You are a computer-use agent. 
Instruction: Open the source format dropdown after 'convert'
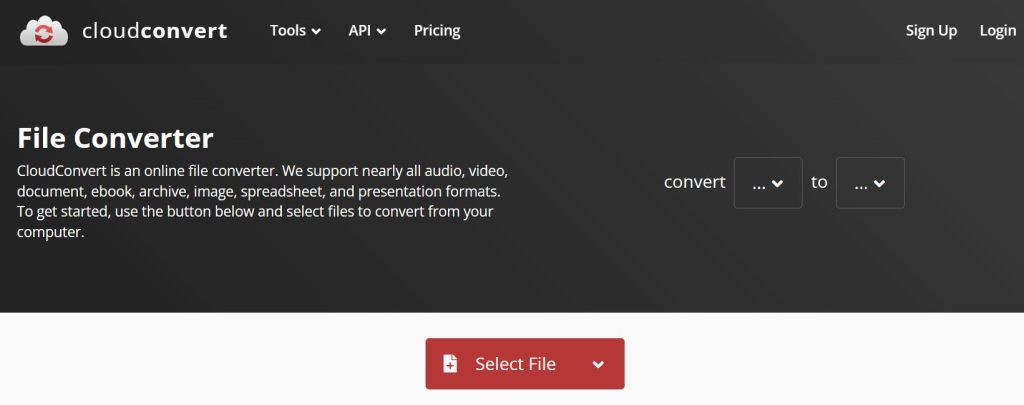[768, 183]
